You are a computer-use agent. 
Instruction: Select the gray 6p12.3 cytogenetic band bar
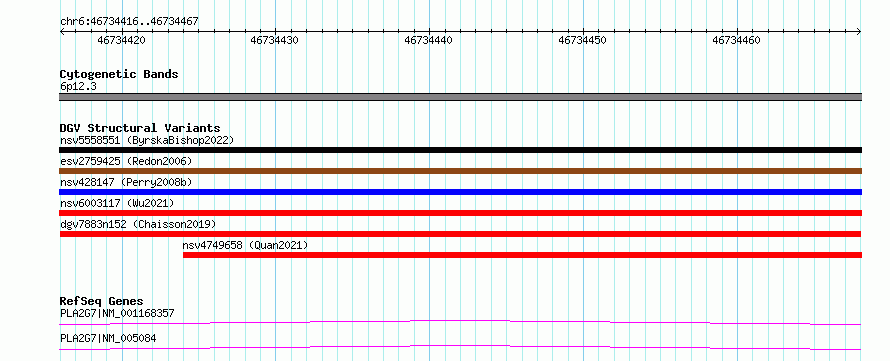pyautogui.click(x=460, y=97)
